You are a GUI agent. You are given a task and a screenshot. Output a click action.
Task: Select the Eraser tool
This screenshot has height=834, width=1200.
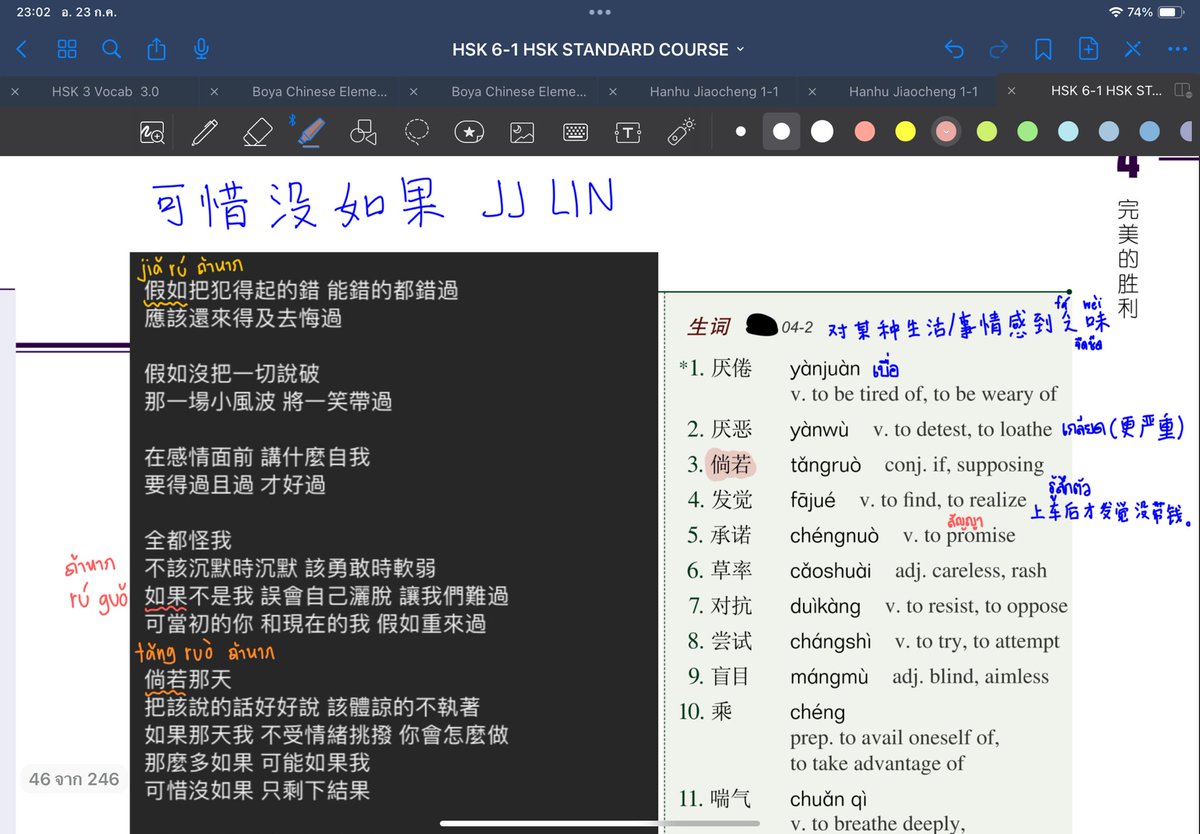pyautogui.click(x=258, y=132)
